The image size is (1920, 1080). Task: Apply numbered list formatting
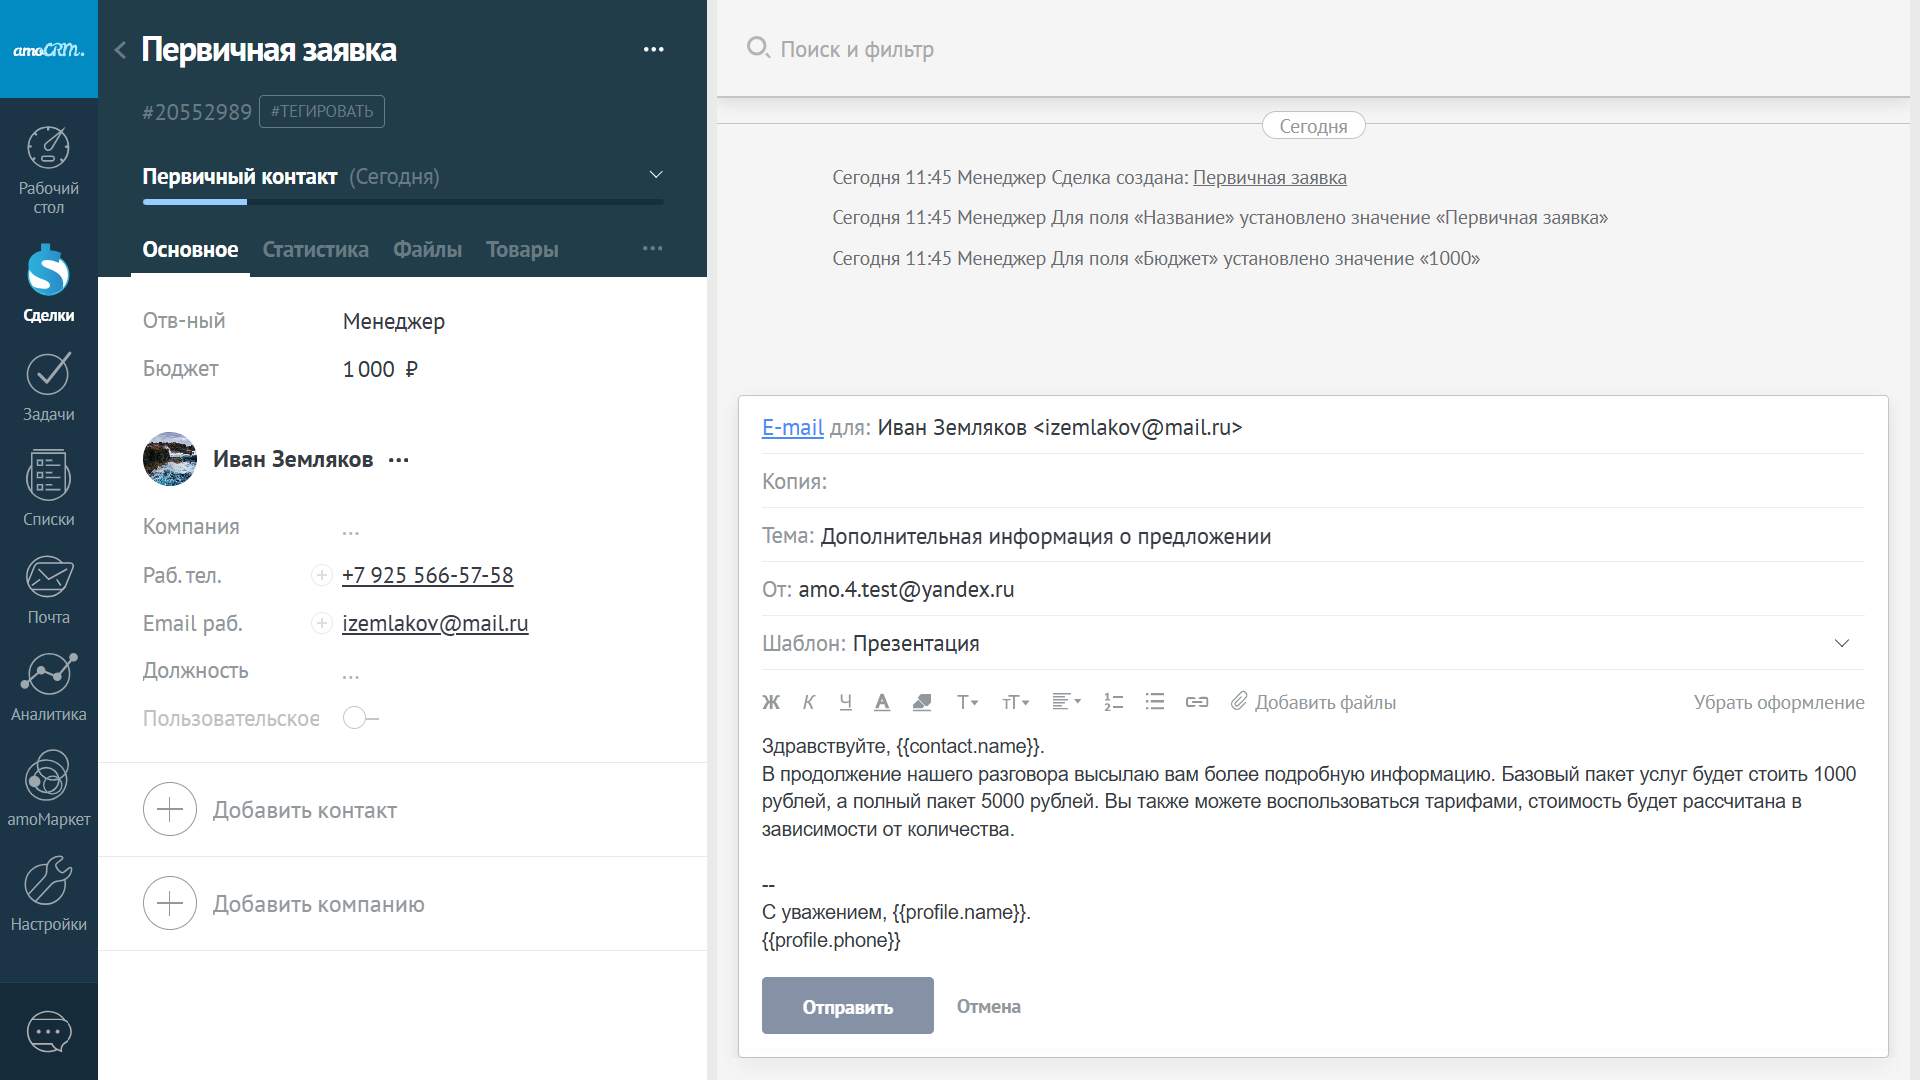click(1113, 702)
